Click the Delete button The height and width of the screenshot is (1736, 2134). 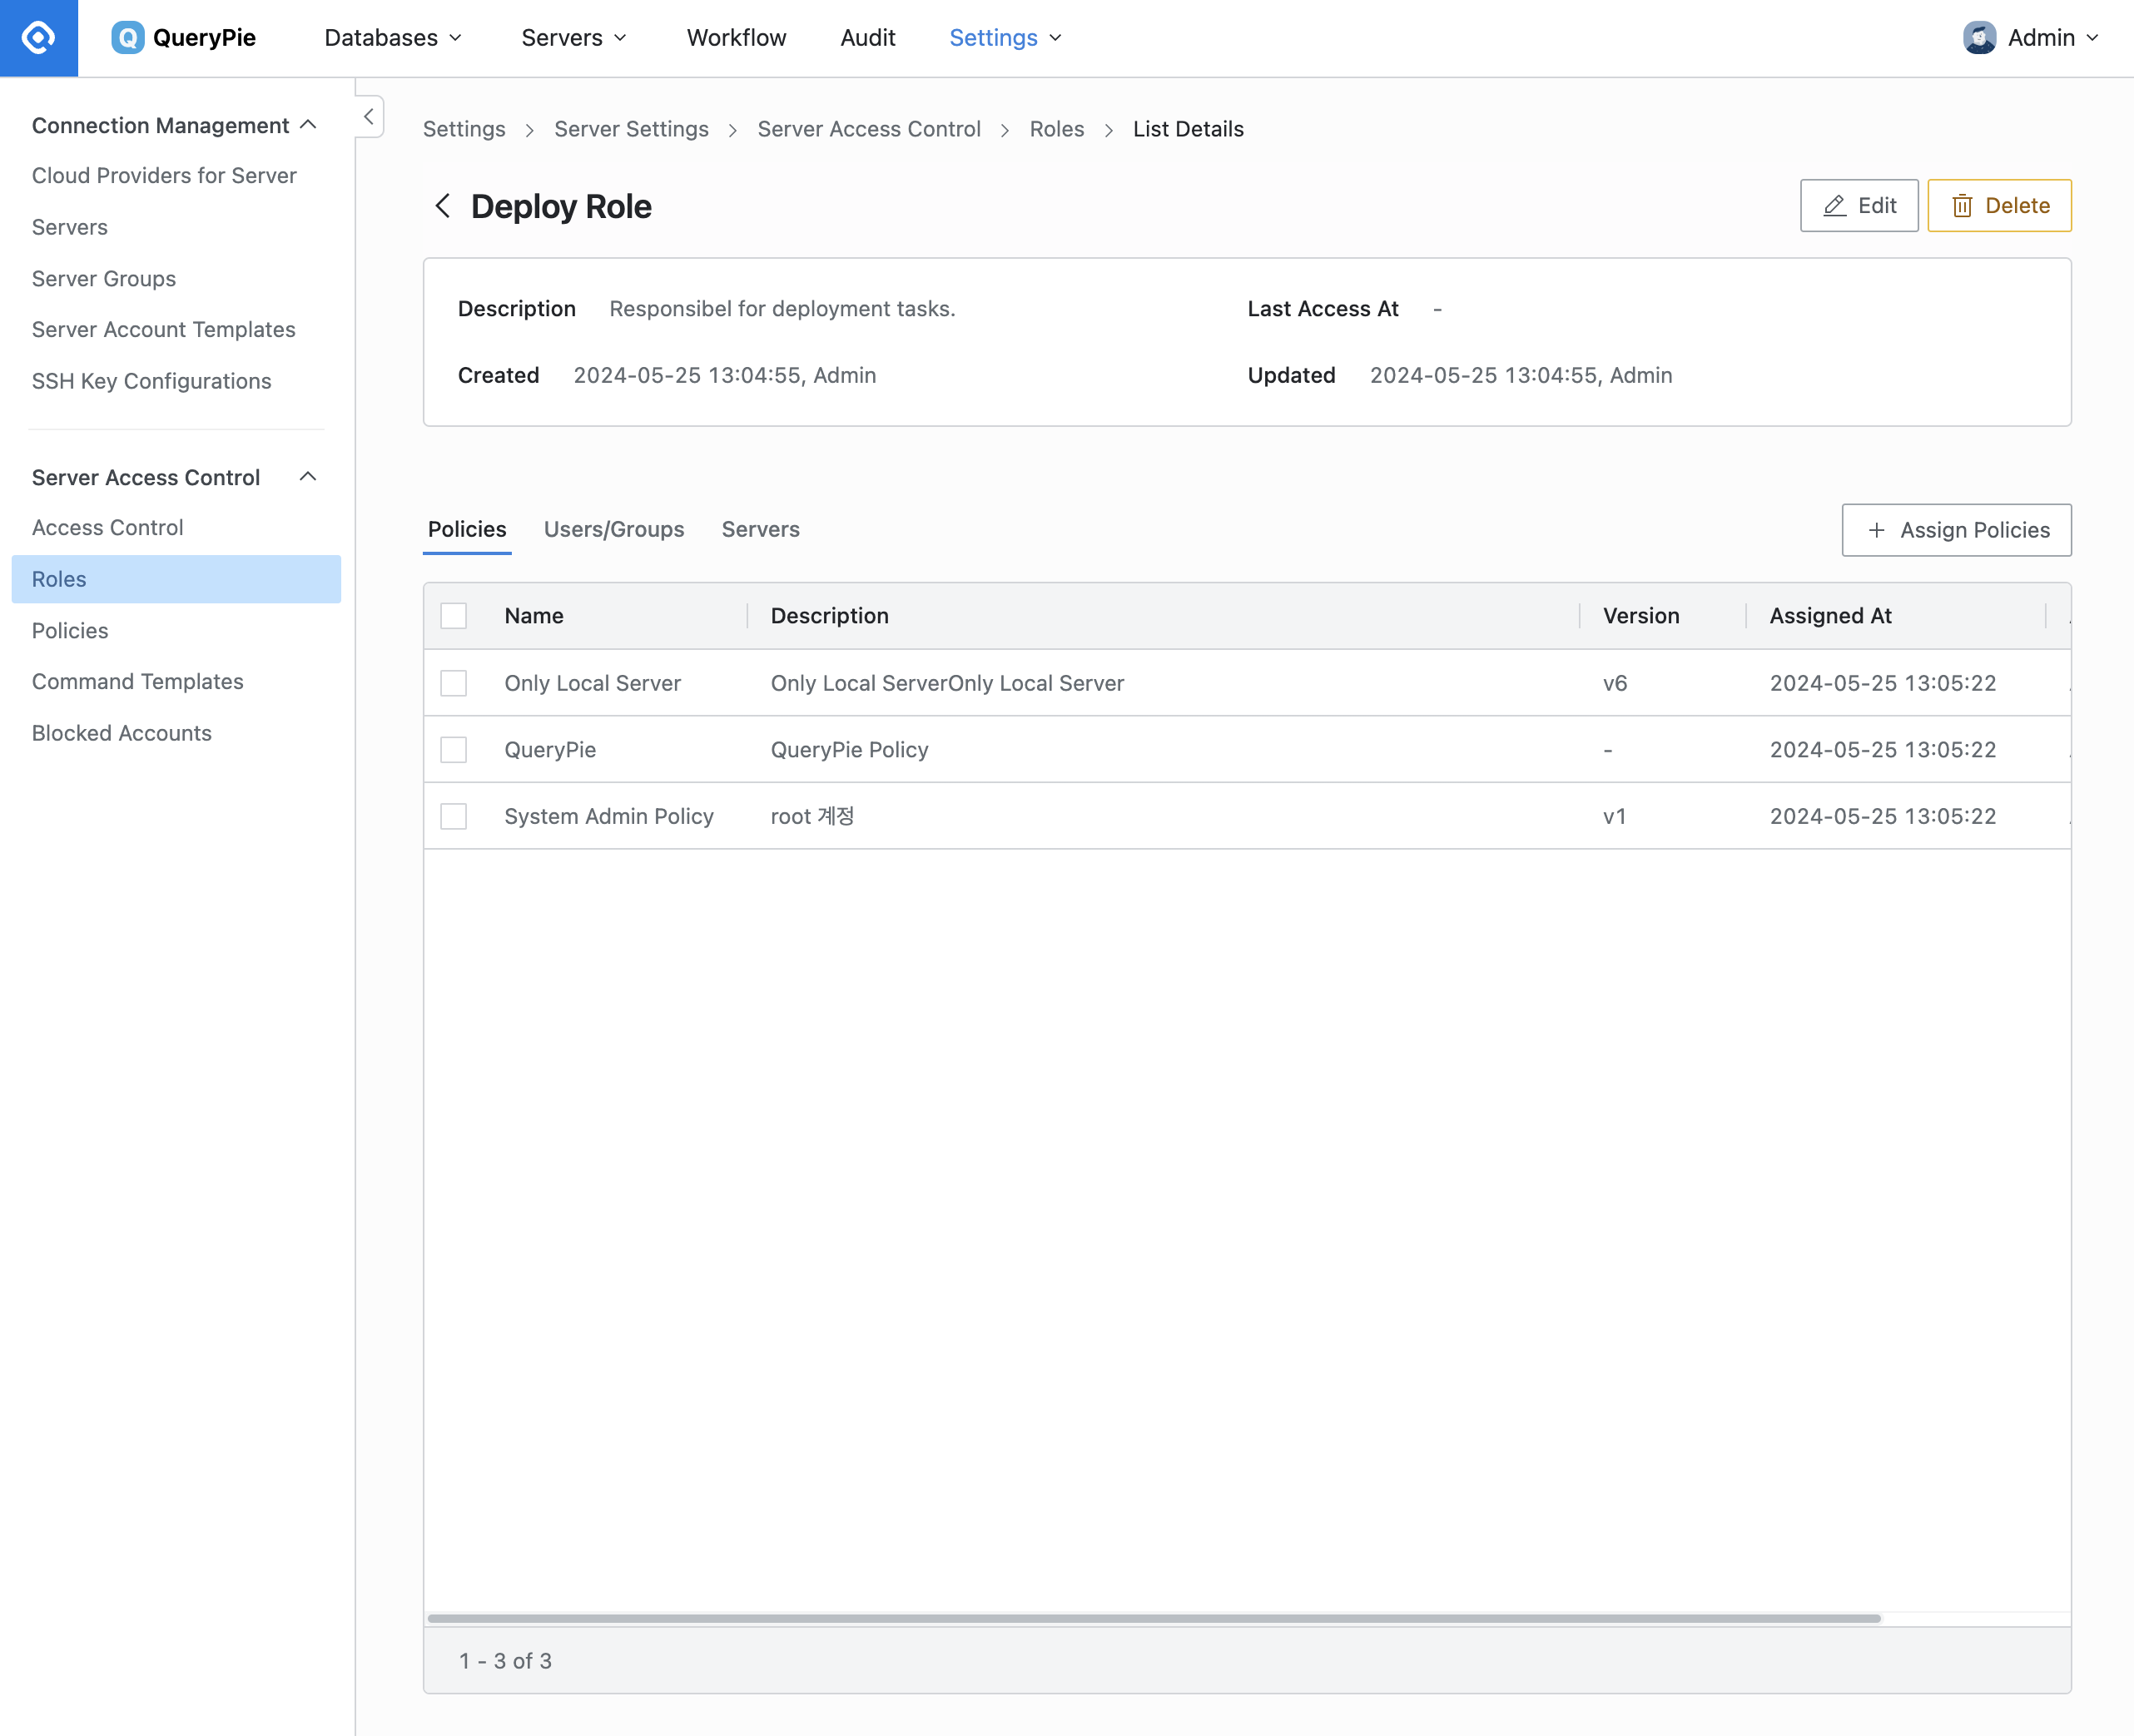pos(1999,206)
